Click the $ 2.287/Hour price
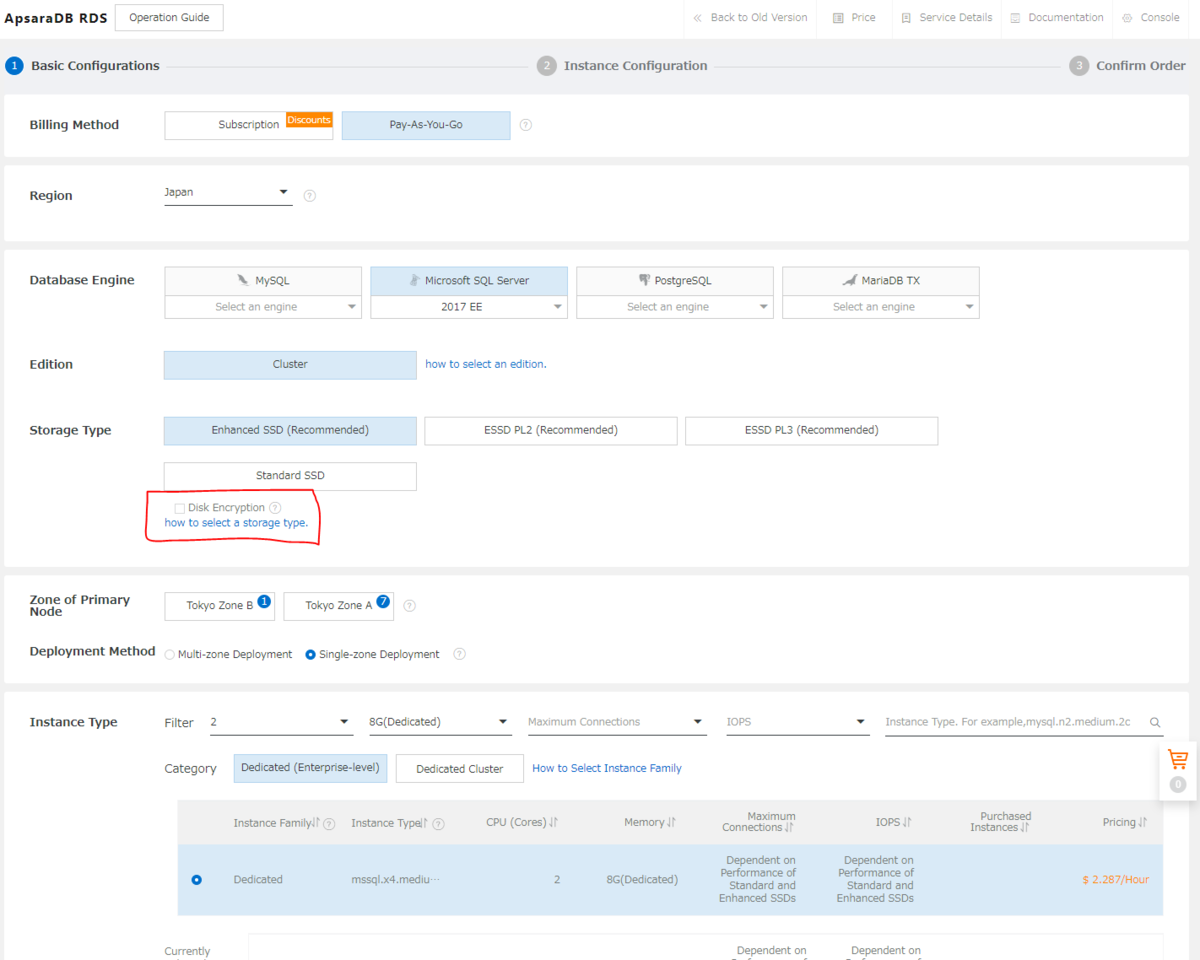Image resolution: width=1200 pixels, height=960 pixels. pos(1115,880)
